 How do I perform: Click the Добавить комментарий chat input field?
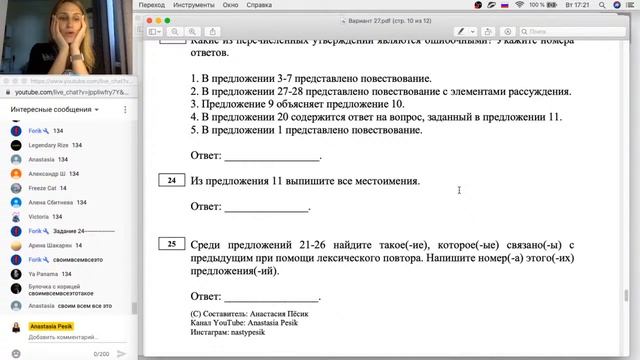click(77, 337)
